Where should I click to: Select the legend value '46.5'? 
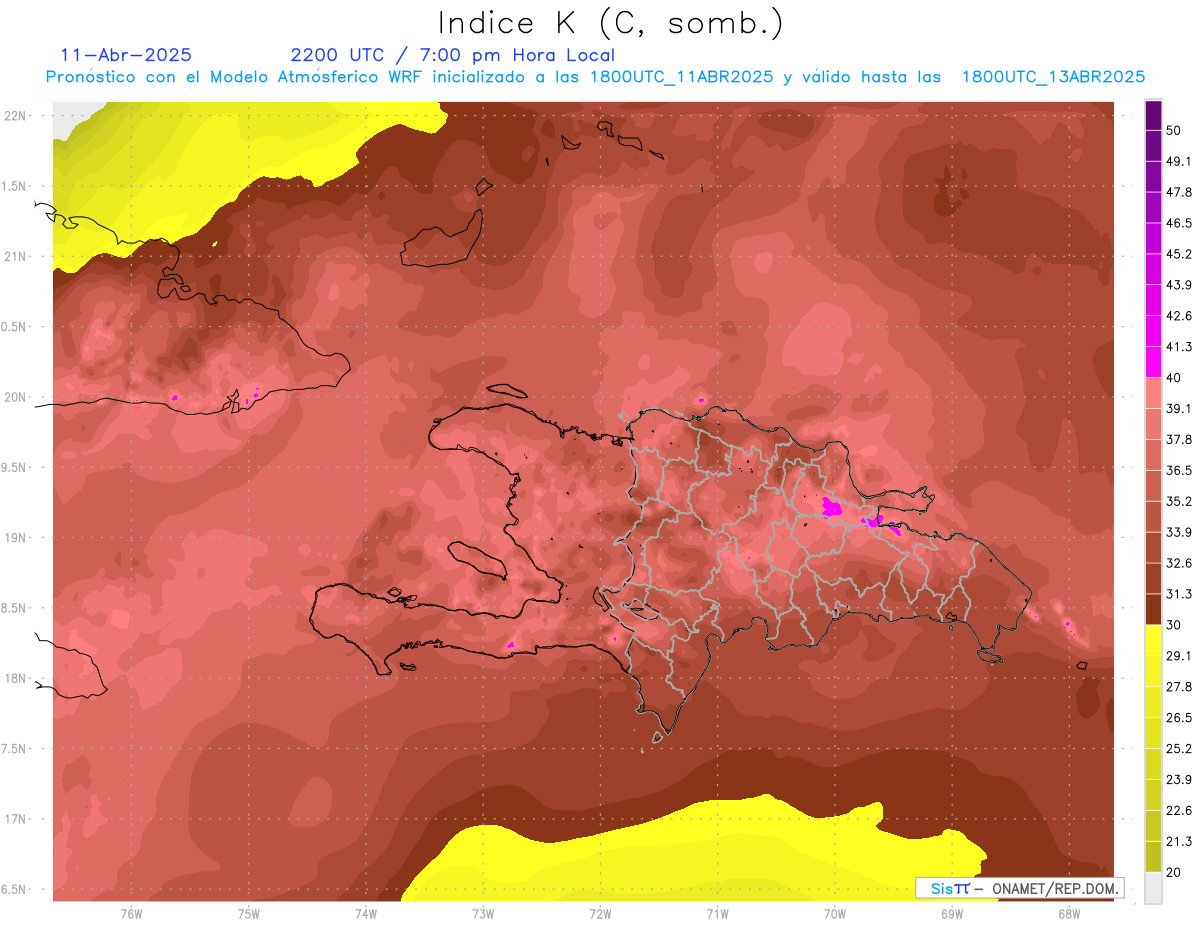point(1179,224)
